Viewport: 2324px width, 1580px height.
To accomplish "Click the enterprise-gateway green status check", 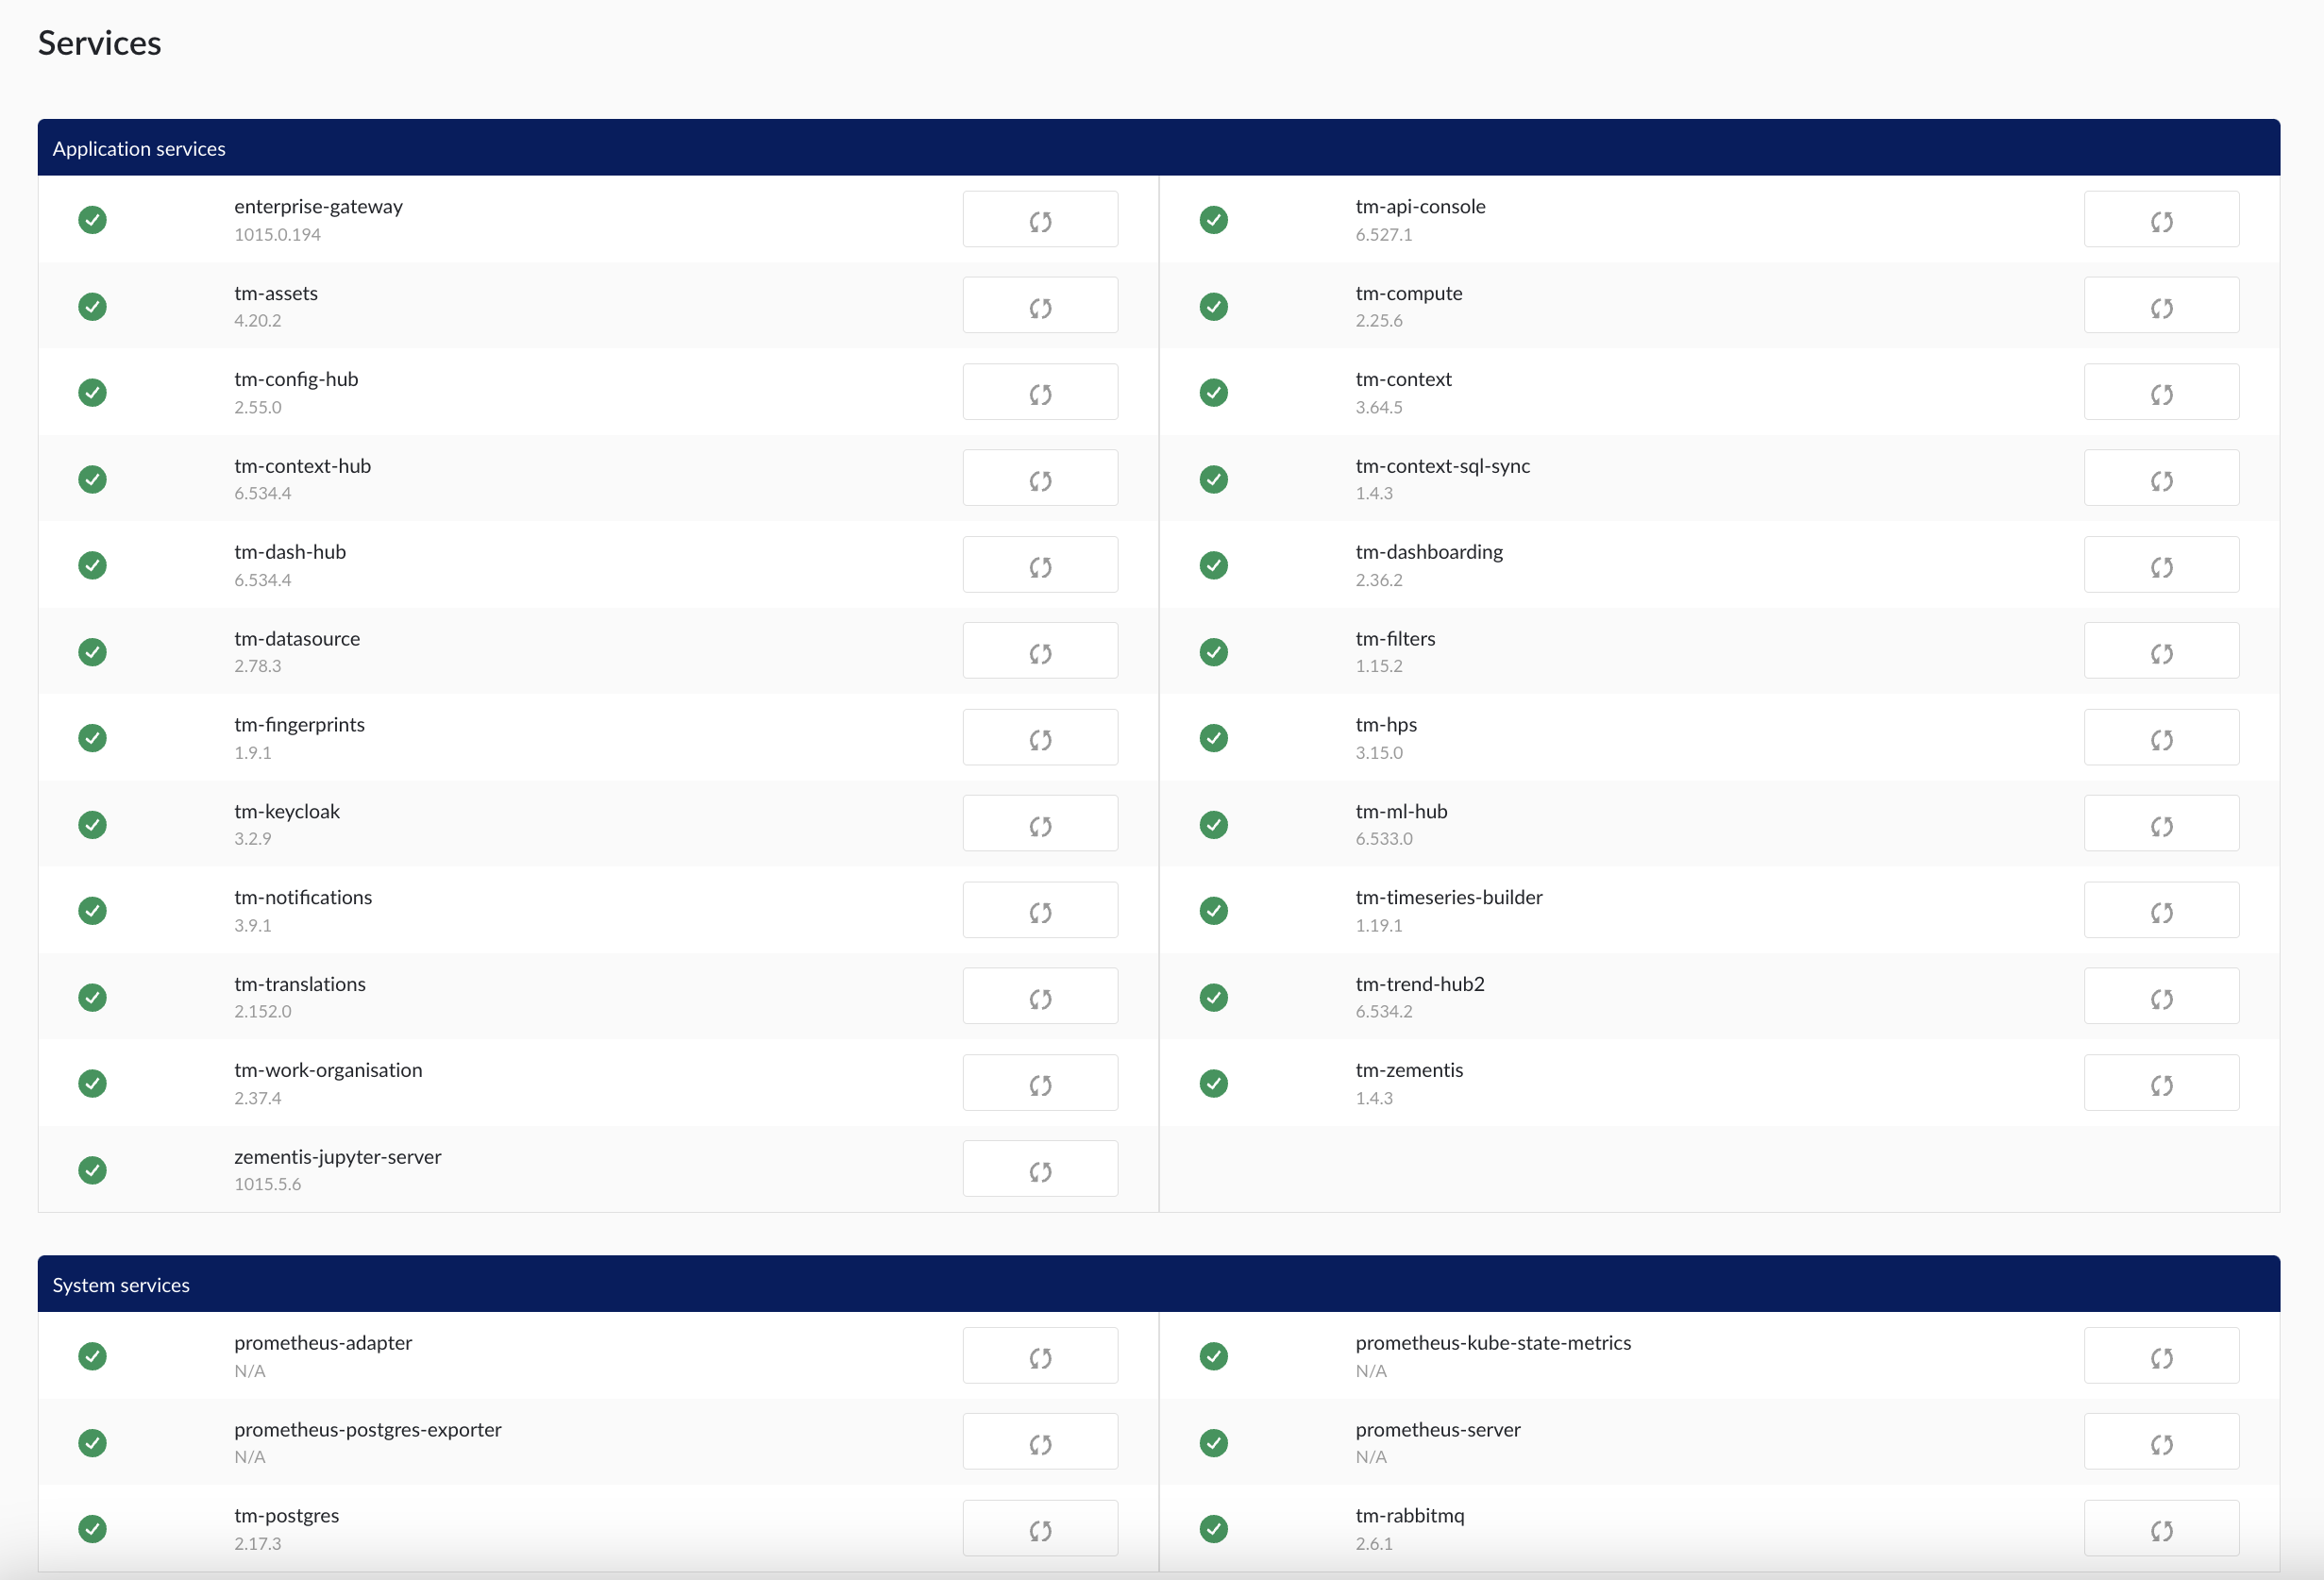I will (92, 220).
